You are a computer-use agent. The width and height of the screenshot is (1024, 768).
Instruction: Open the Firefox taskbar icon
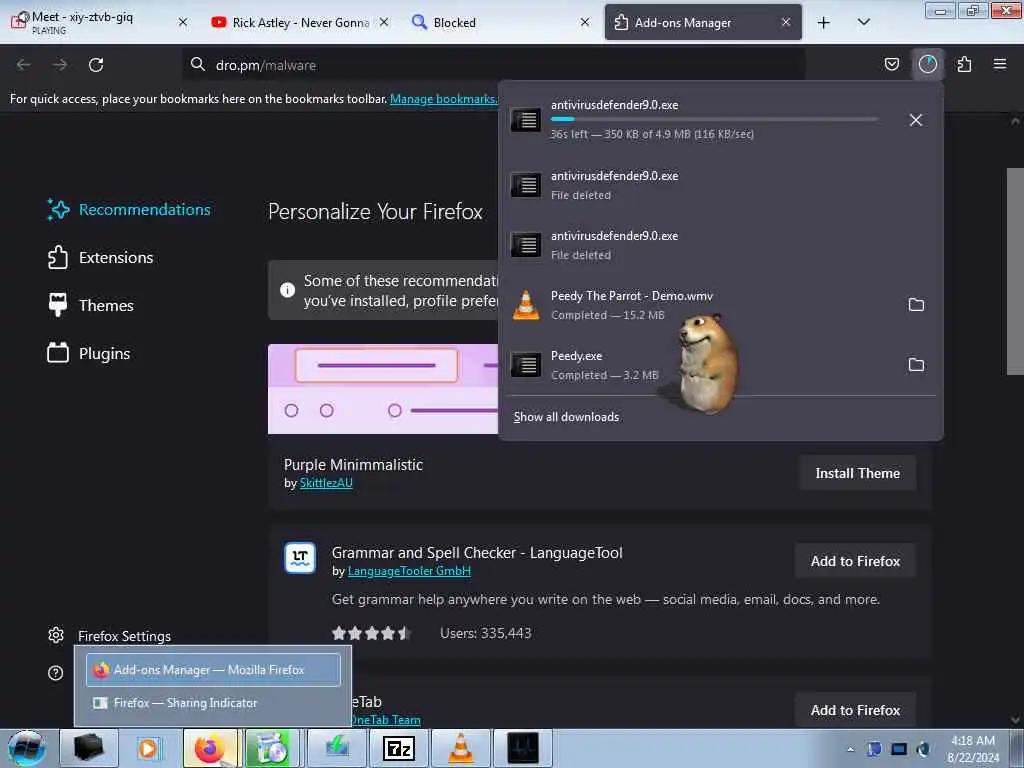point(210,748)
